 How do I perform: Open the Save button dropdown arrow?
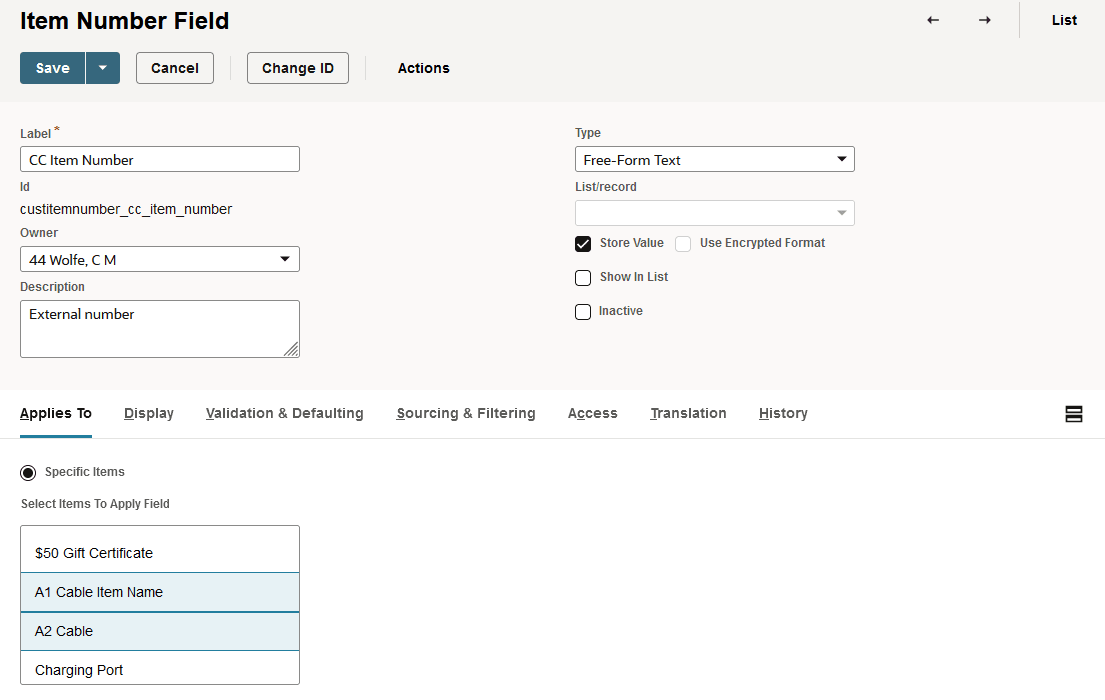[x=103, y=68]
